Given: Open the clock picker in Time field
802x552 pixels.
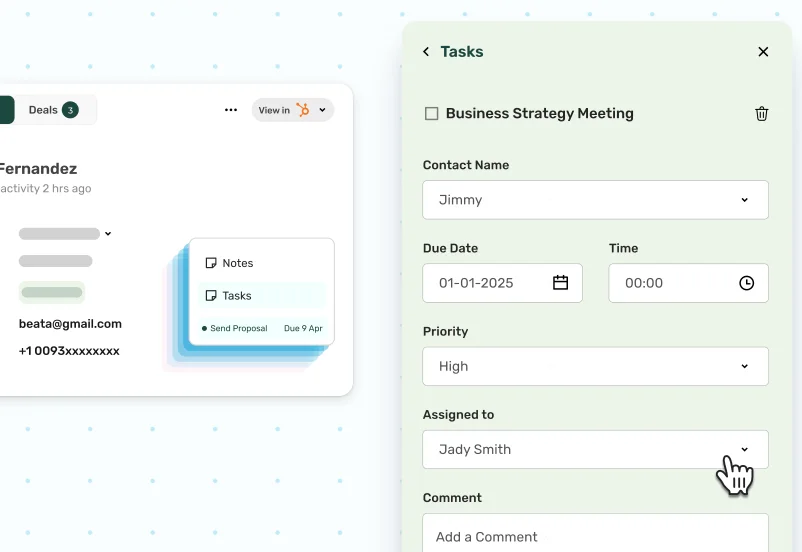Looking at the screenshot, I should click(746, 283).
